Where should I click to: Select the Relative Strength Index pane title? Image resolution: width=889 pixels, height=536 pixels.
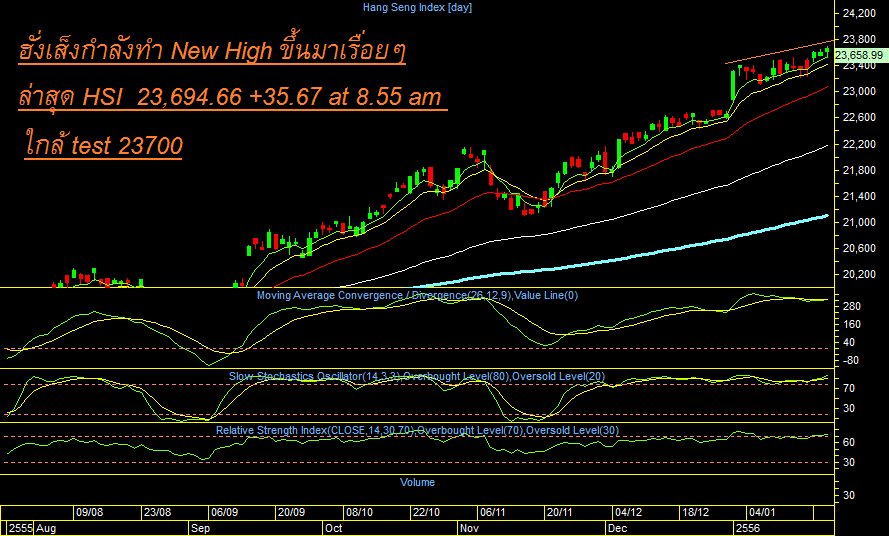point(417,431)
